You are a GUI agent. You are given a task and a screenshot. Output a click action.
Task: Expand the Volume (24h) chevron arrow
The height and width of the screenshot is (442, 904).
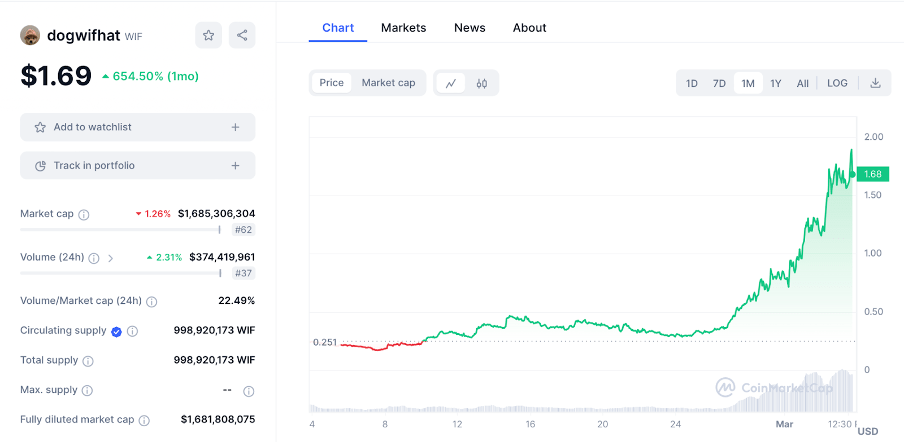[x=110, y=258]
